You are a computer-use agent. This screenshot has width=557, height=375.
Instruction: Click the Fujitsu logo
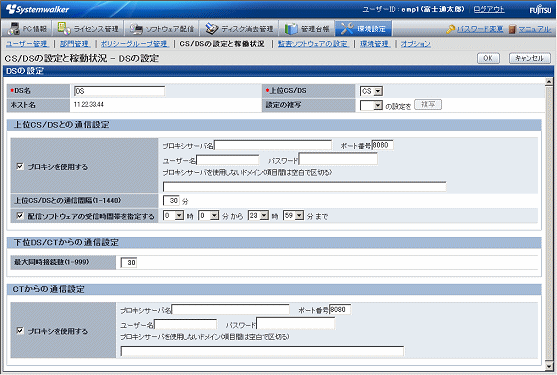pyautogui.click(x=540, y=10)
